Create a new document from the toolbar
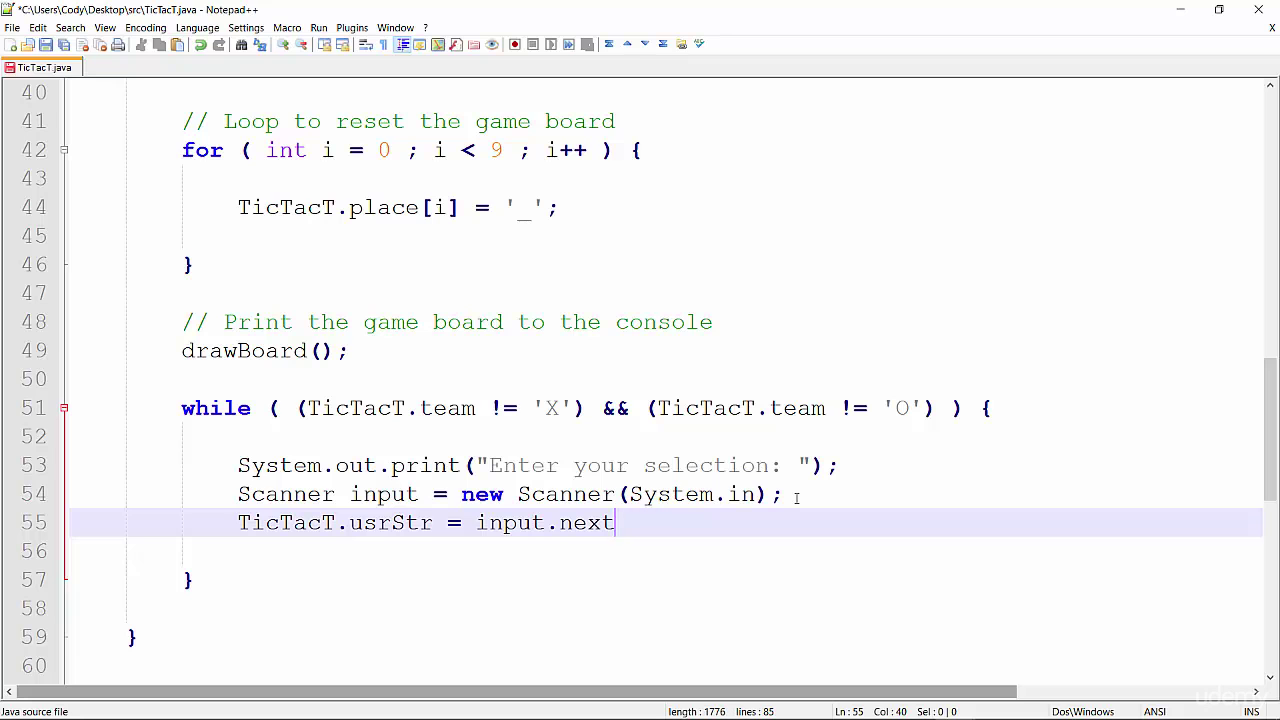This screenshot has height=720, width=1280. pyautogui.click(x=10, y=44)
